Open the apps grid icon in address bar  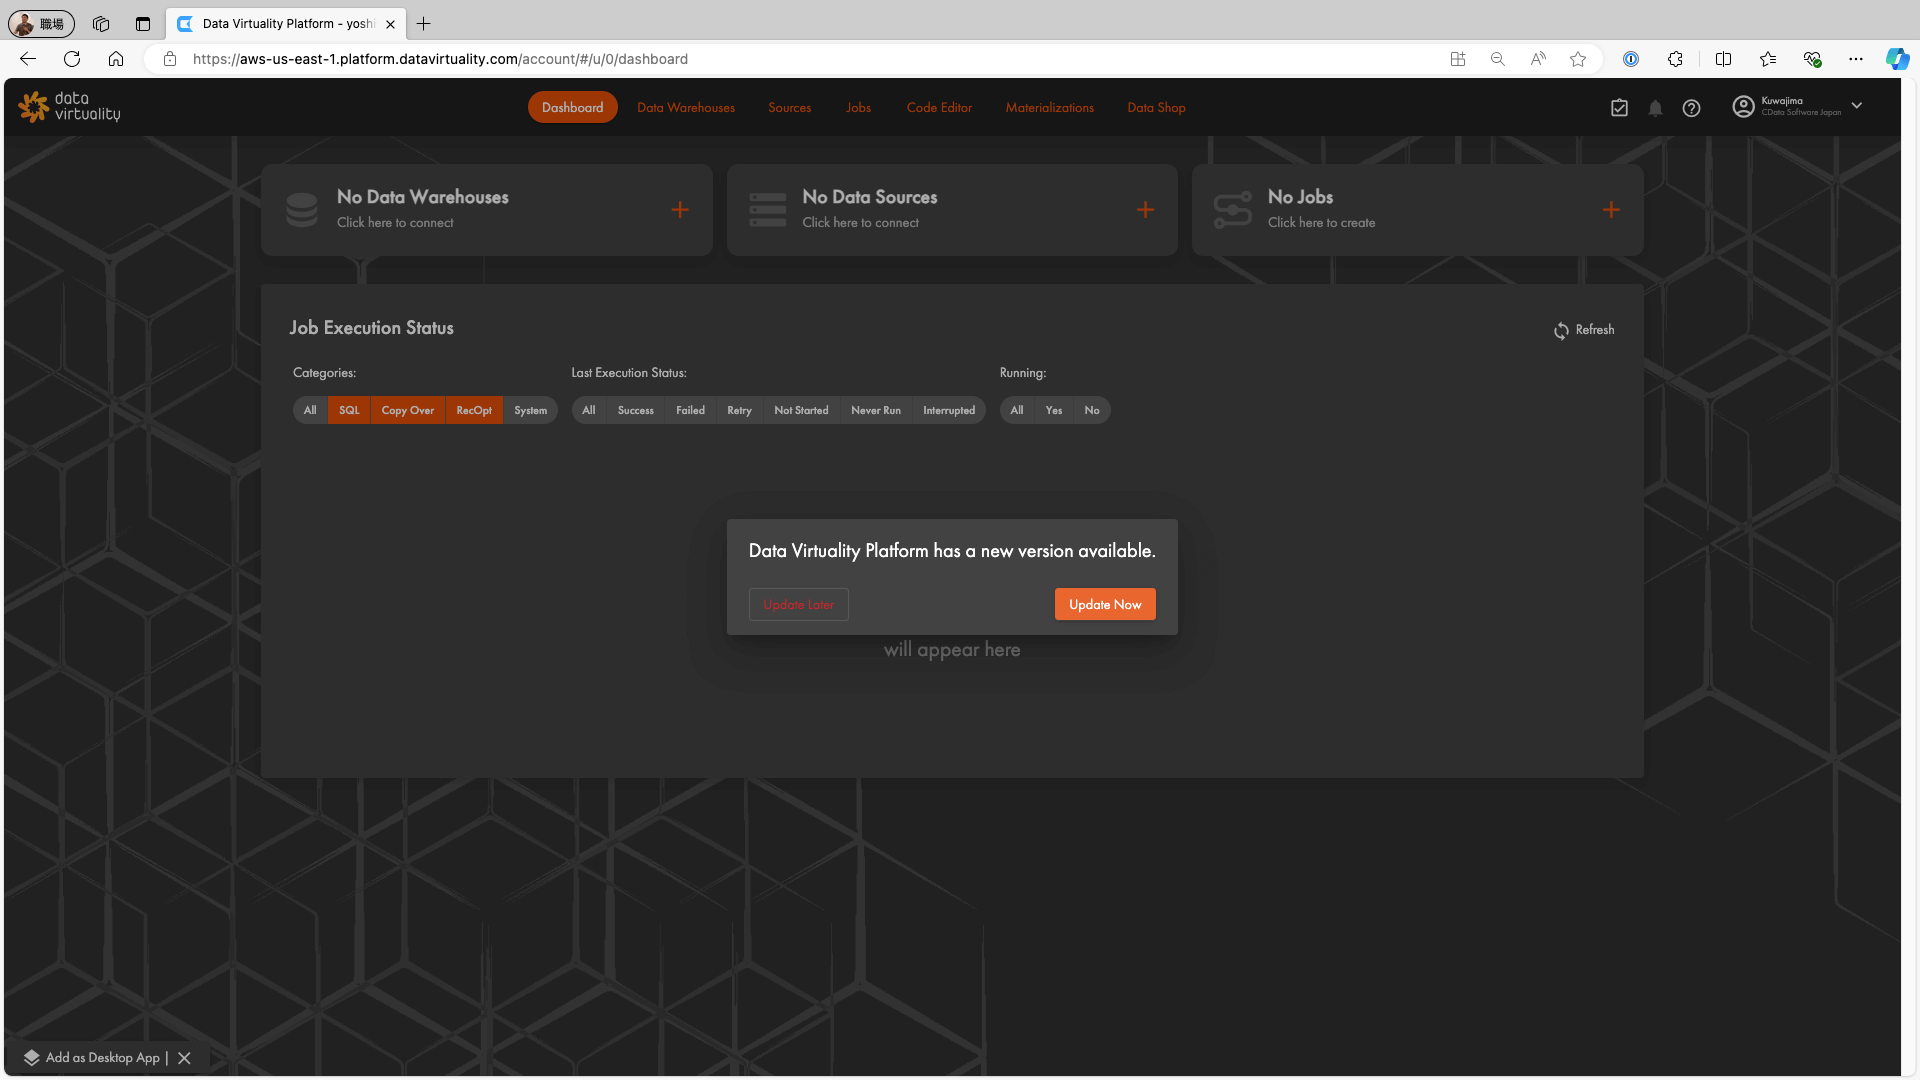tap(1458, 59)
